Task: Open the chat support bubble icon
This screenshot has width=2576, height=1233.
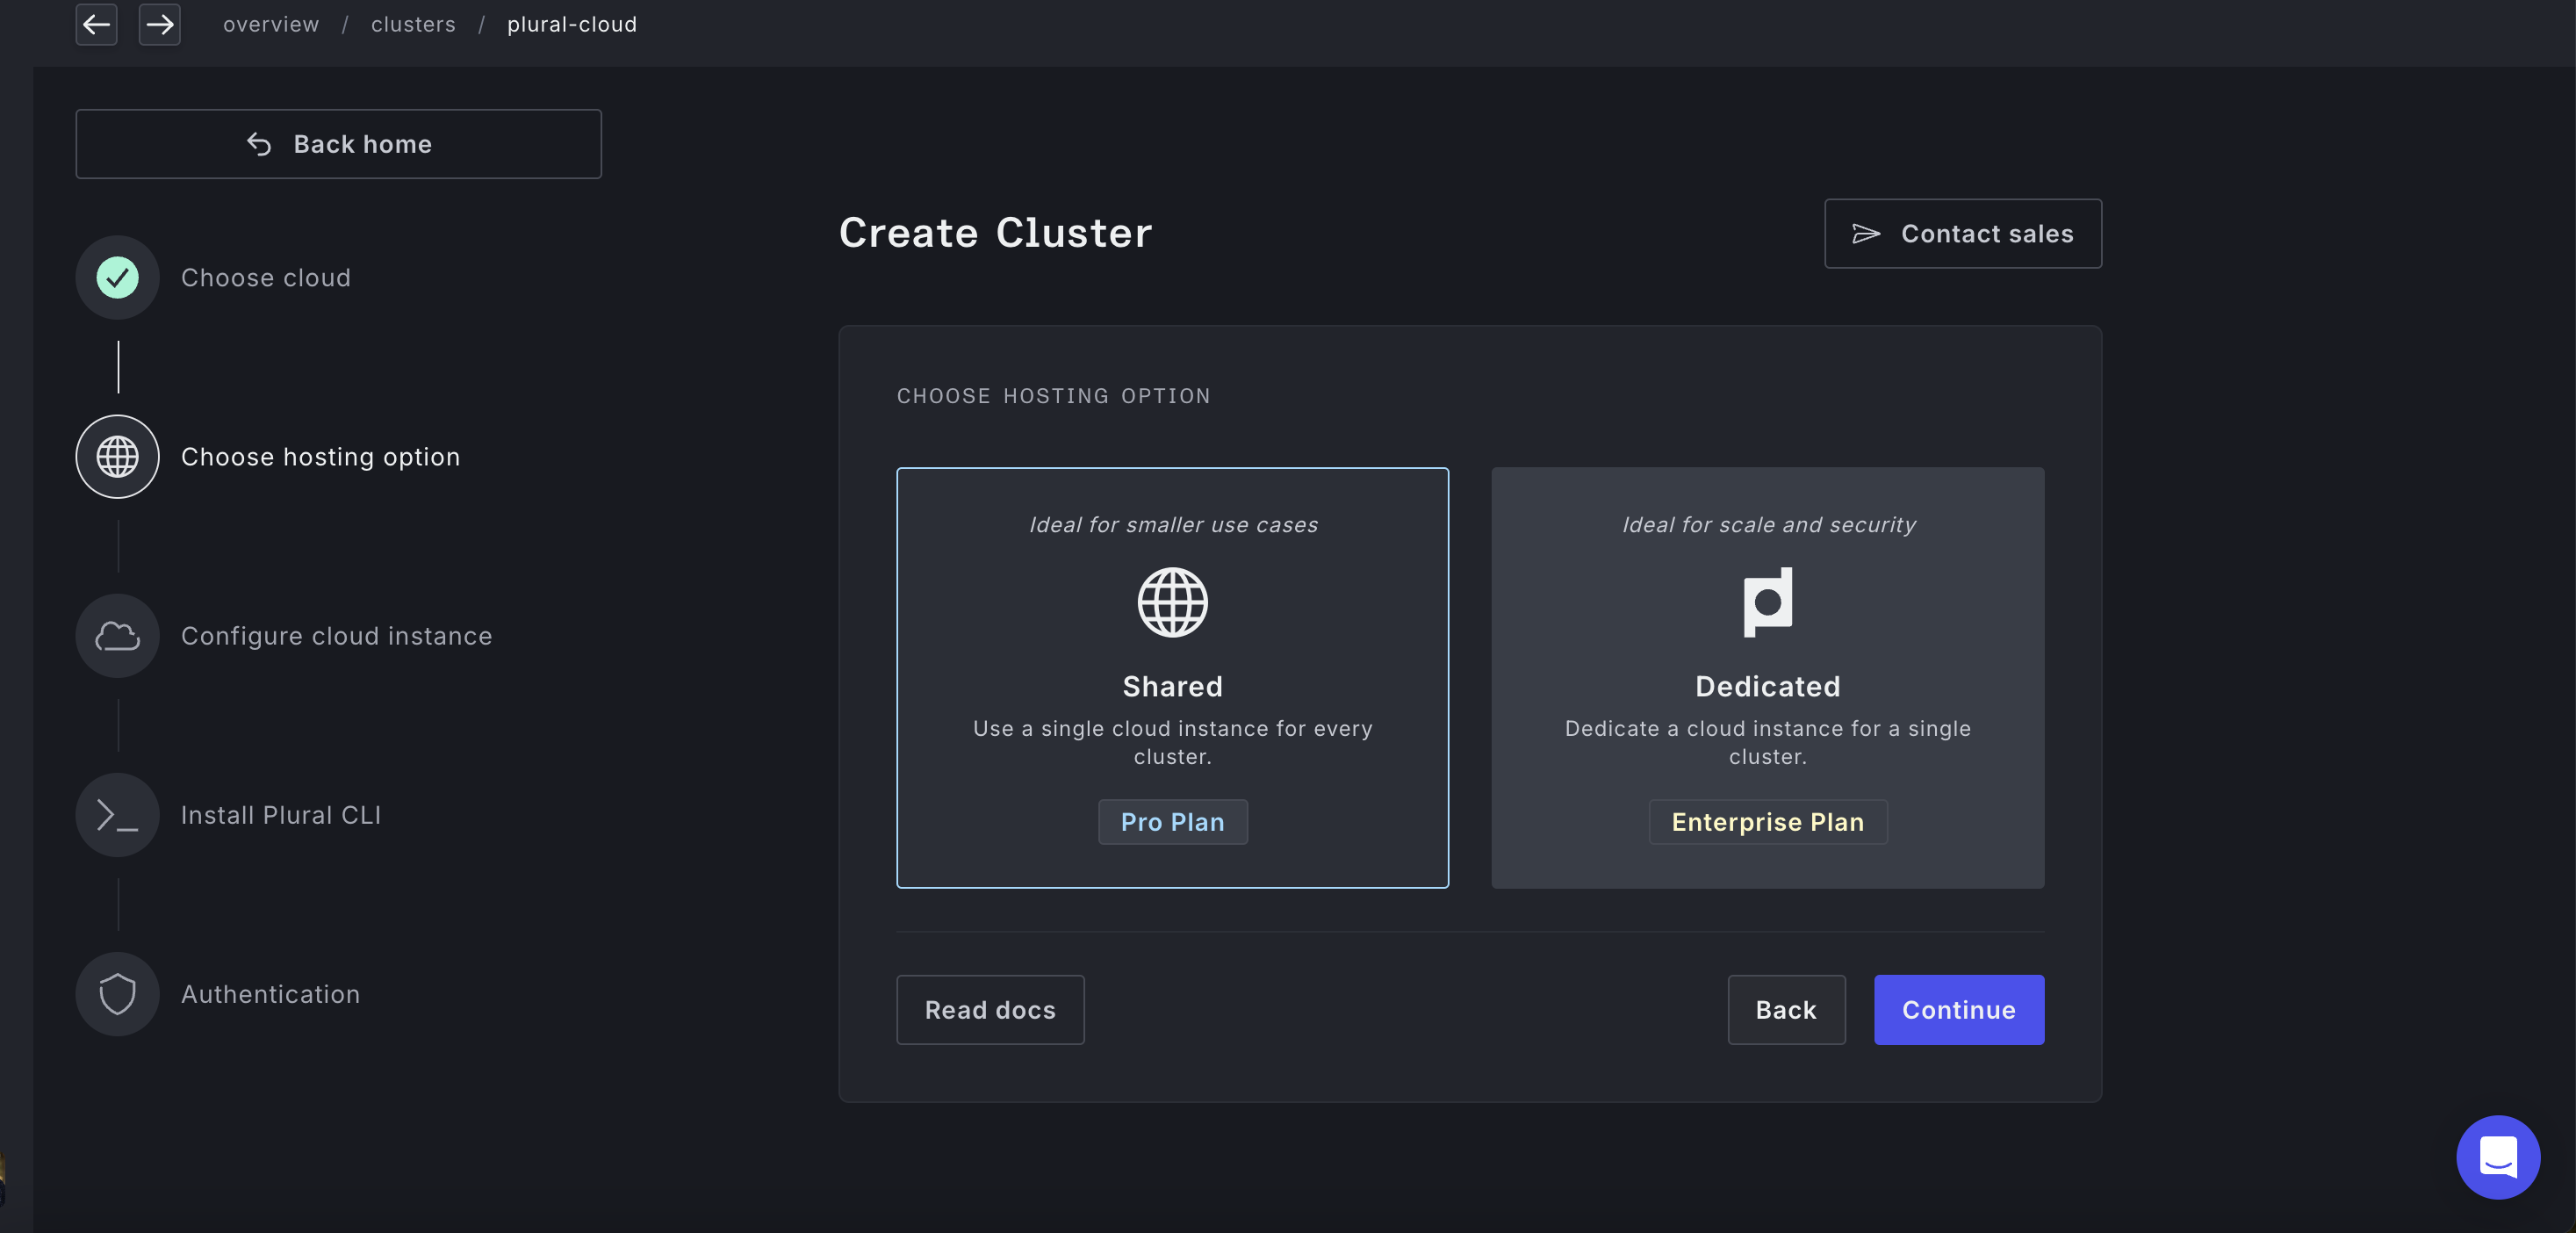Action: click(x=2498, y=1157)
